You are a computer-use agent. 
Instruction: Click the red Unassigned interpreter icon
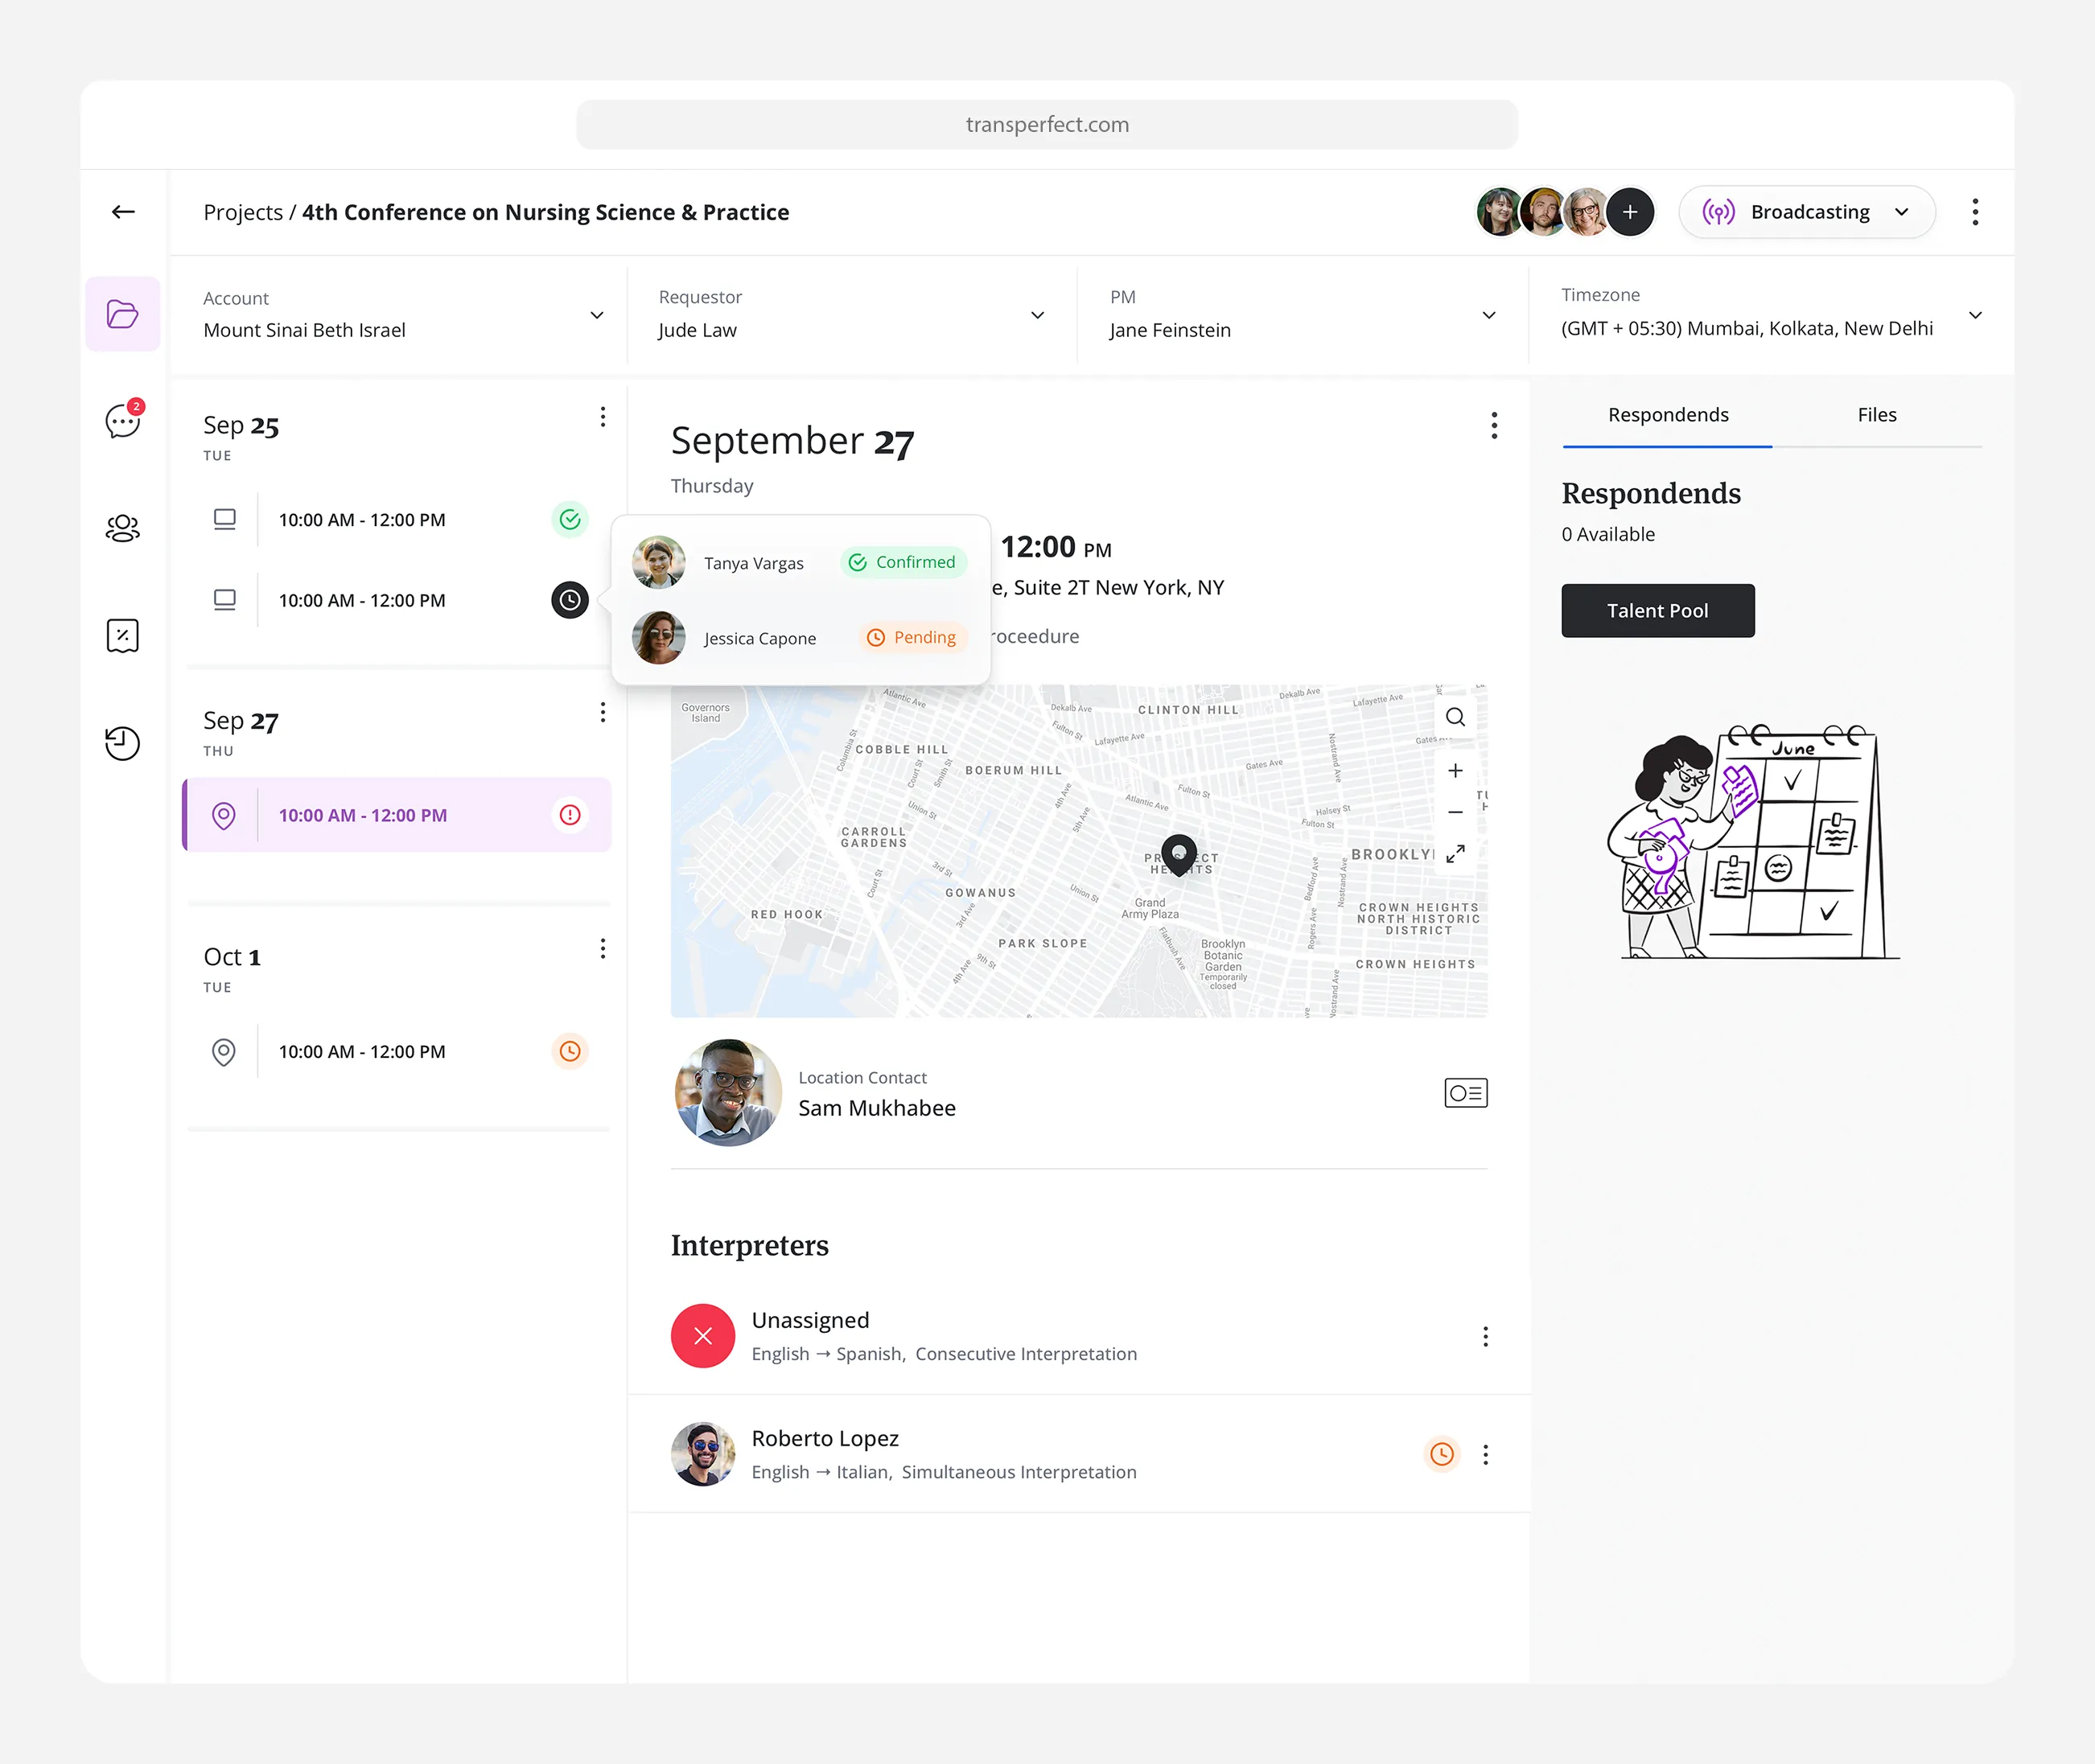pyautogui.click(x=703, y=1336)
